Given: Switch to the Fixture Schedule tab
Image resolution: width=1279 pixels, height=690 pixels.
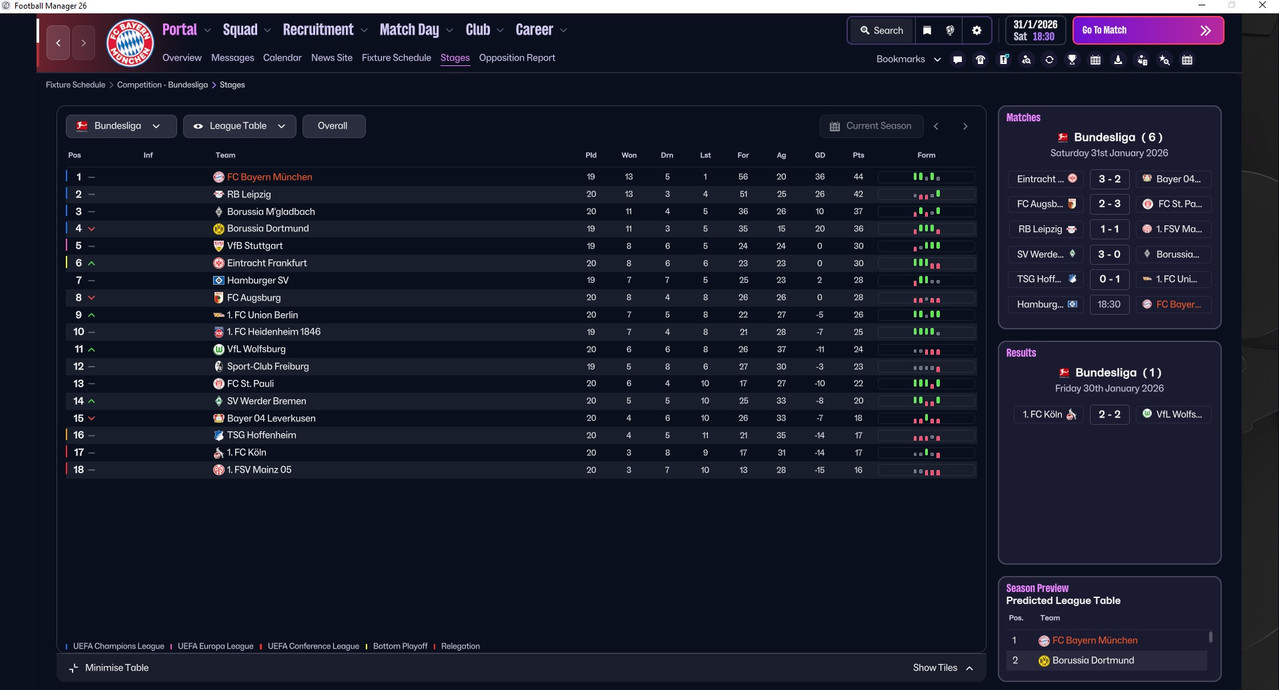Looking at the screenshot, I should click(x=396, y=58).
